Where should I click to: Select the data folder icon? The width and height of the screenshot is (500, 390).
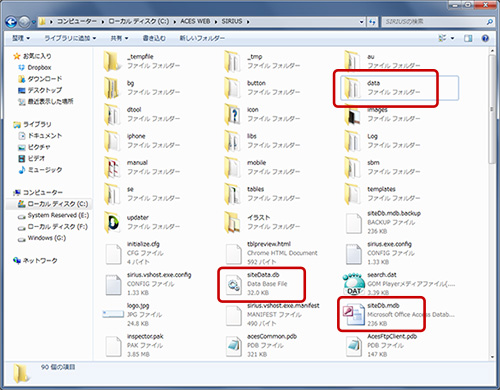click(x=352, y=88)
